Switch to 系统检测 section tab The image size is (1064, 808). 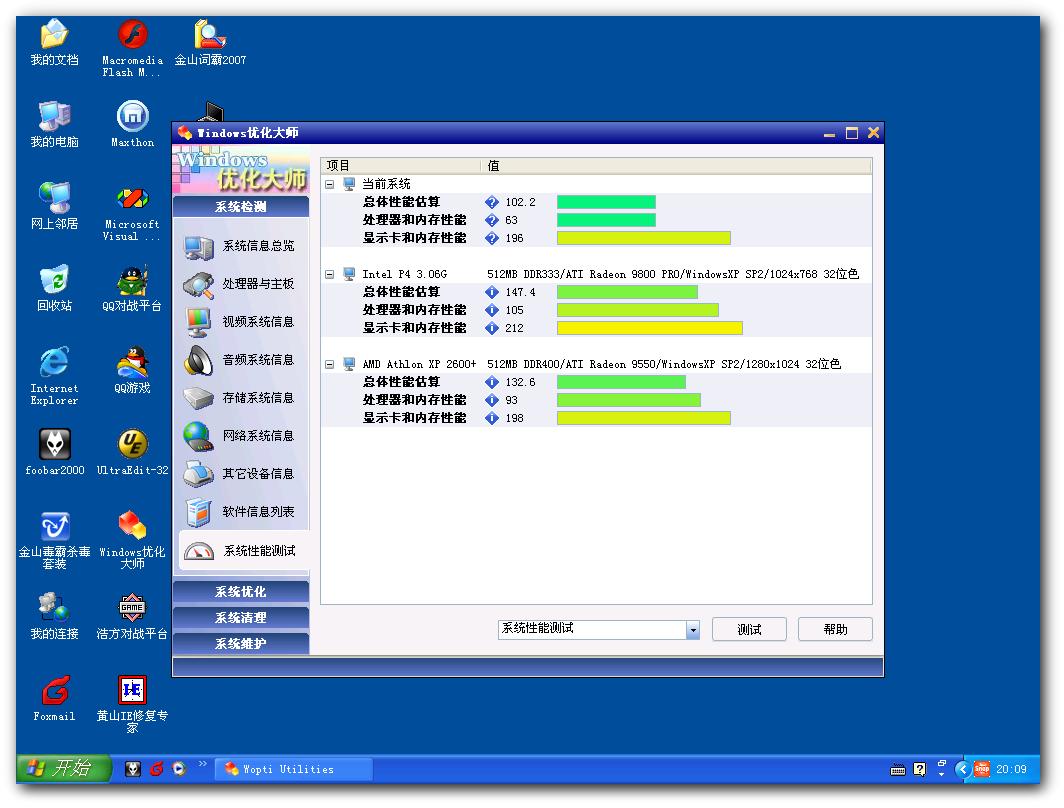(x=241, y=207)
